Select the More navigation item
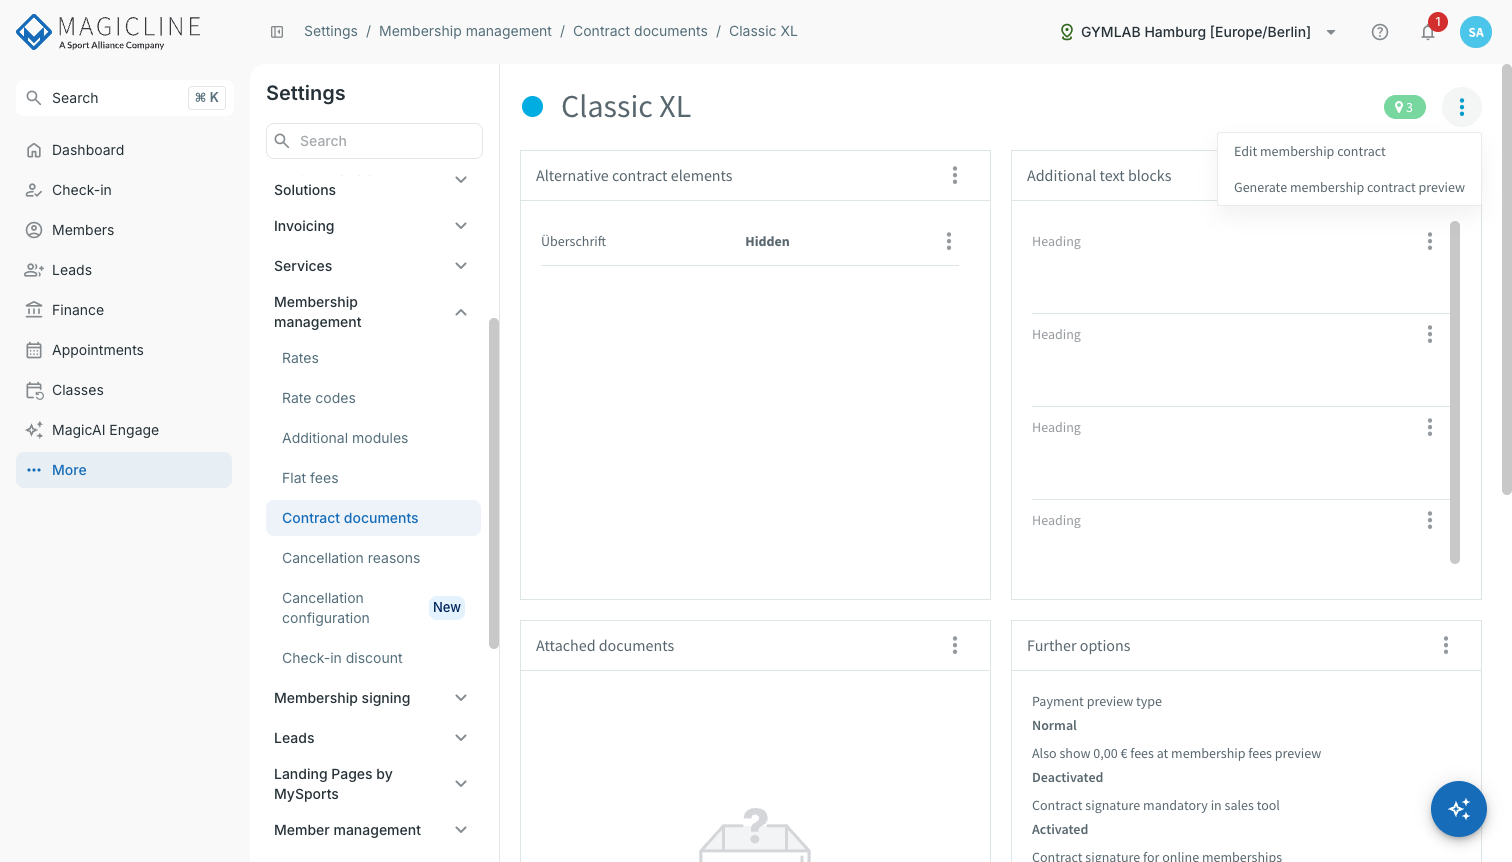 [124, 470]
